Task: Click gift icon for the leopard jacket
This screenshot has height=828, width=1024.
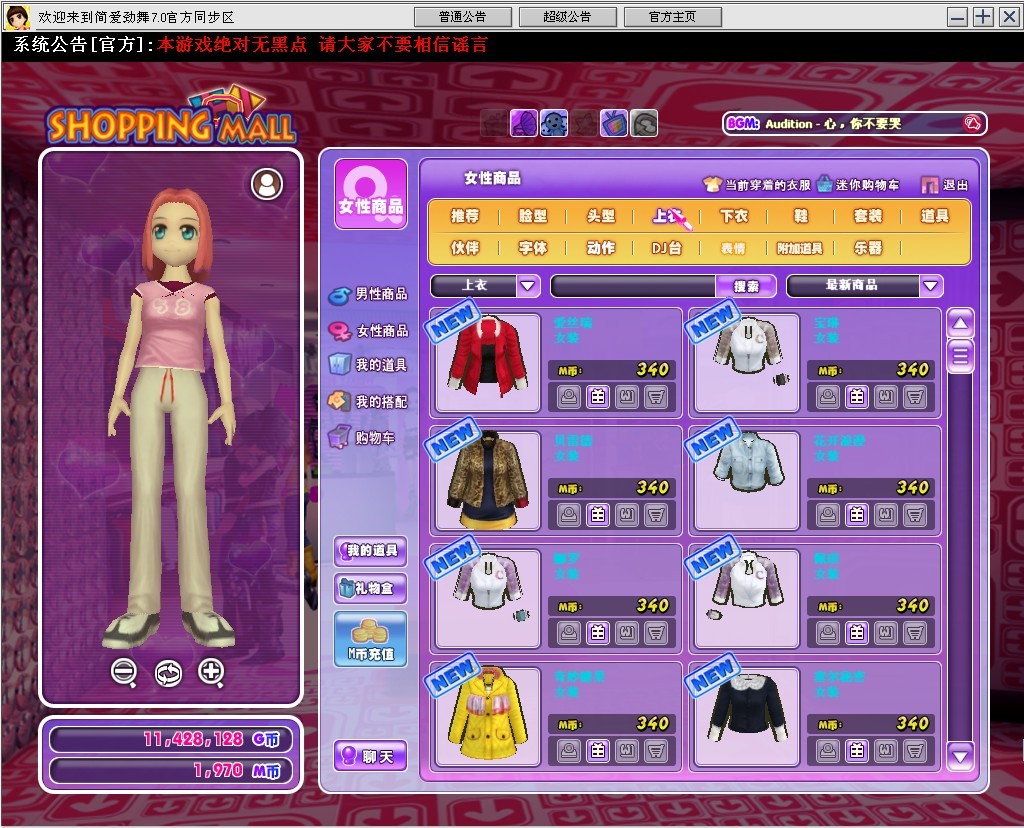Action: 597,515
